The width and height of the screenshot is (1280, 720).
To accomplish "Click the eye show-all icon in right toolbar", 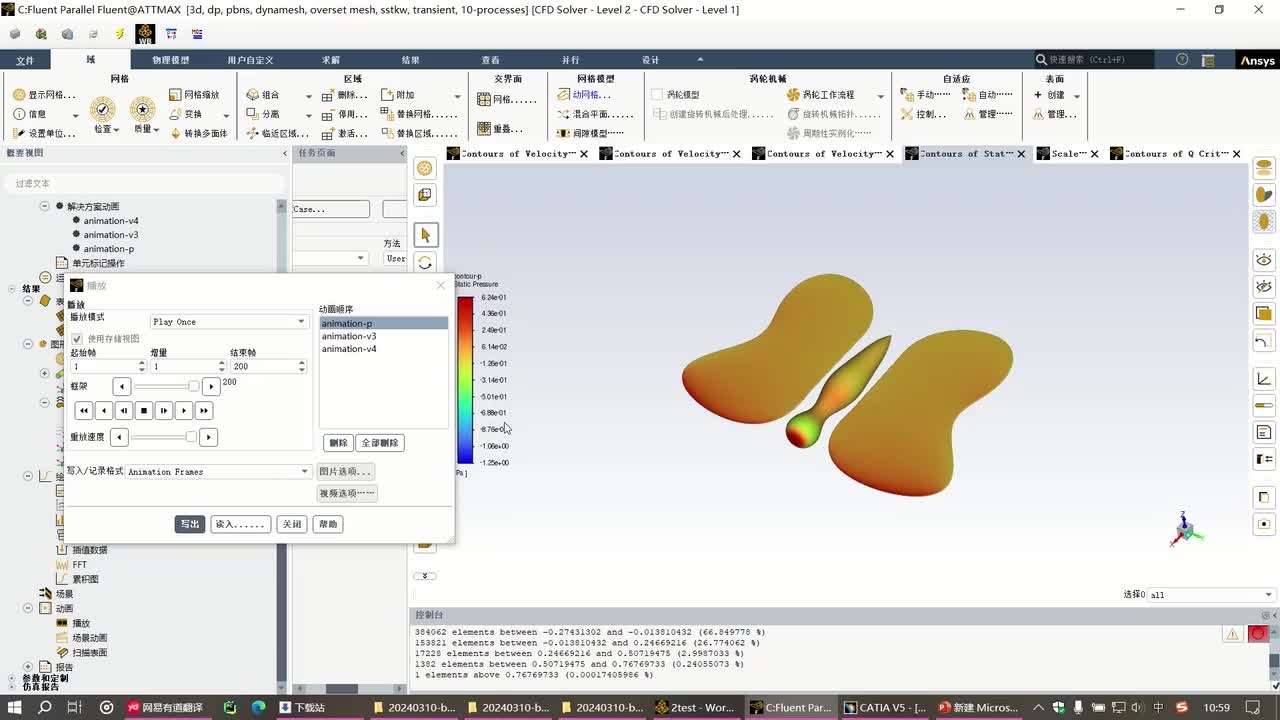I will pyautogui.click(x=1264, y=260).
